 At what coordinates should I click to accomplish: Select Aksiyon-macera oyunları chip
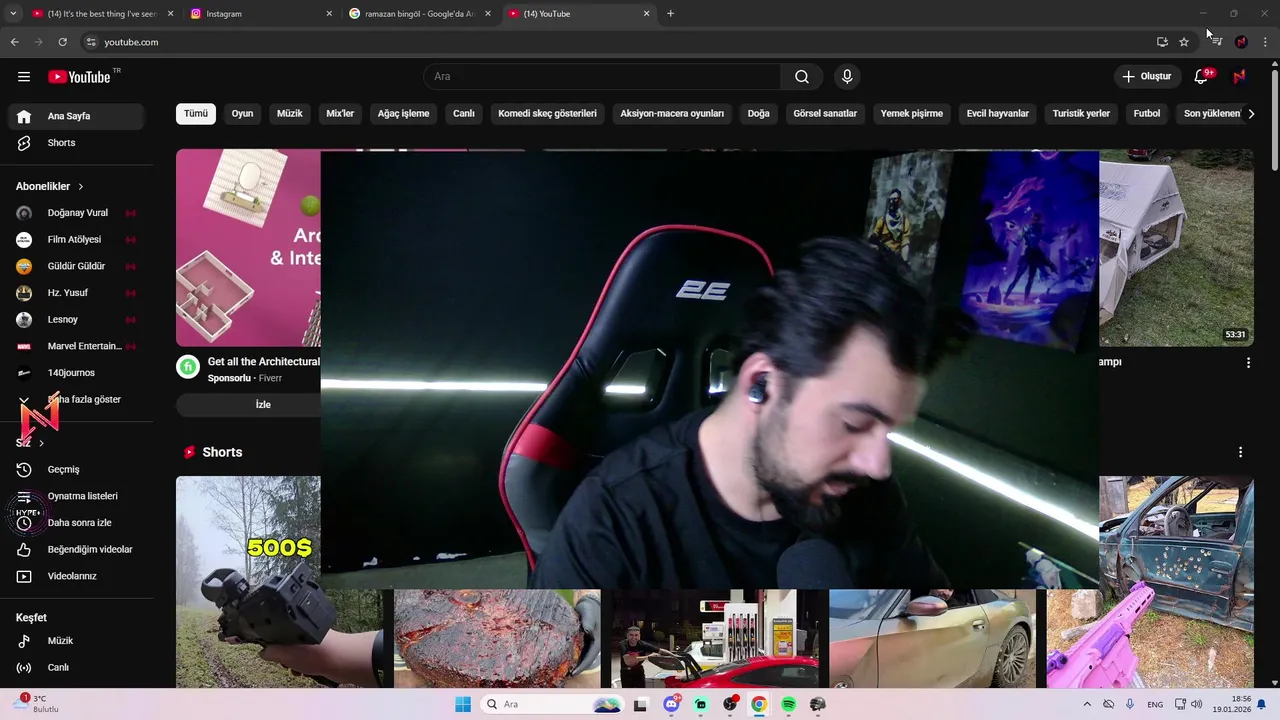pos(672,114)
